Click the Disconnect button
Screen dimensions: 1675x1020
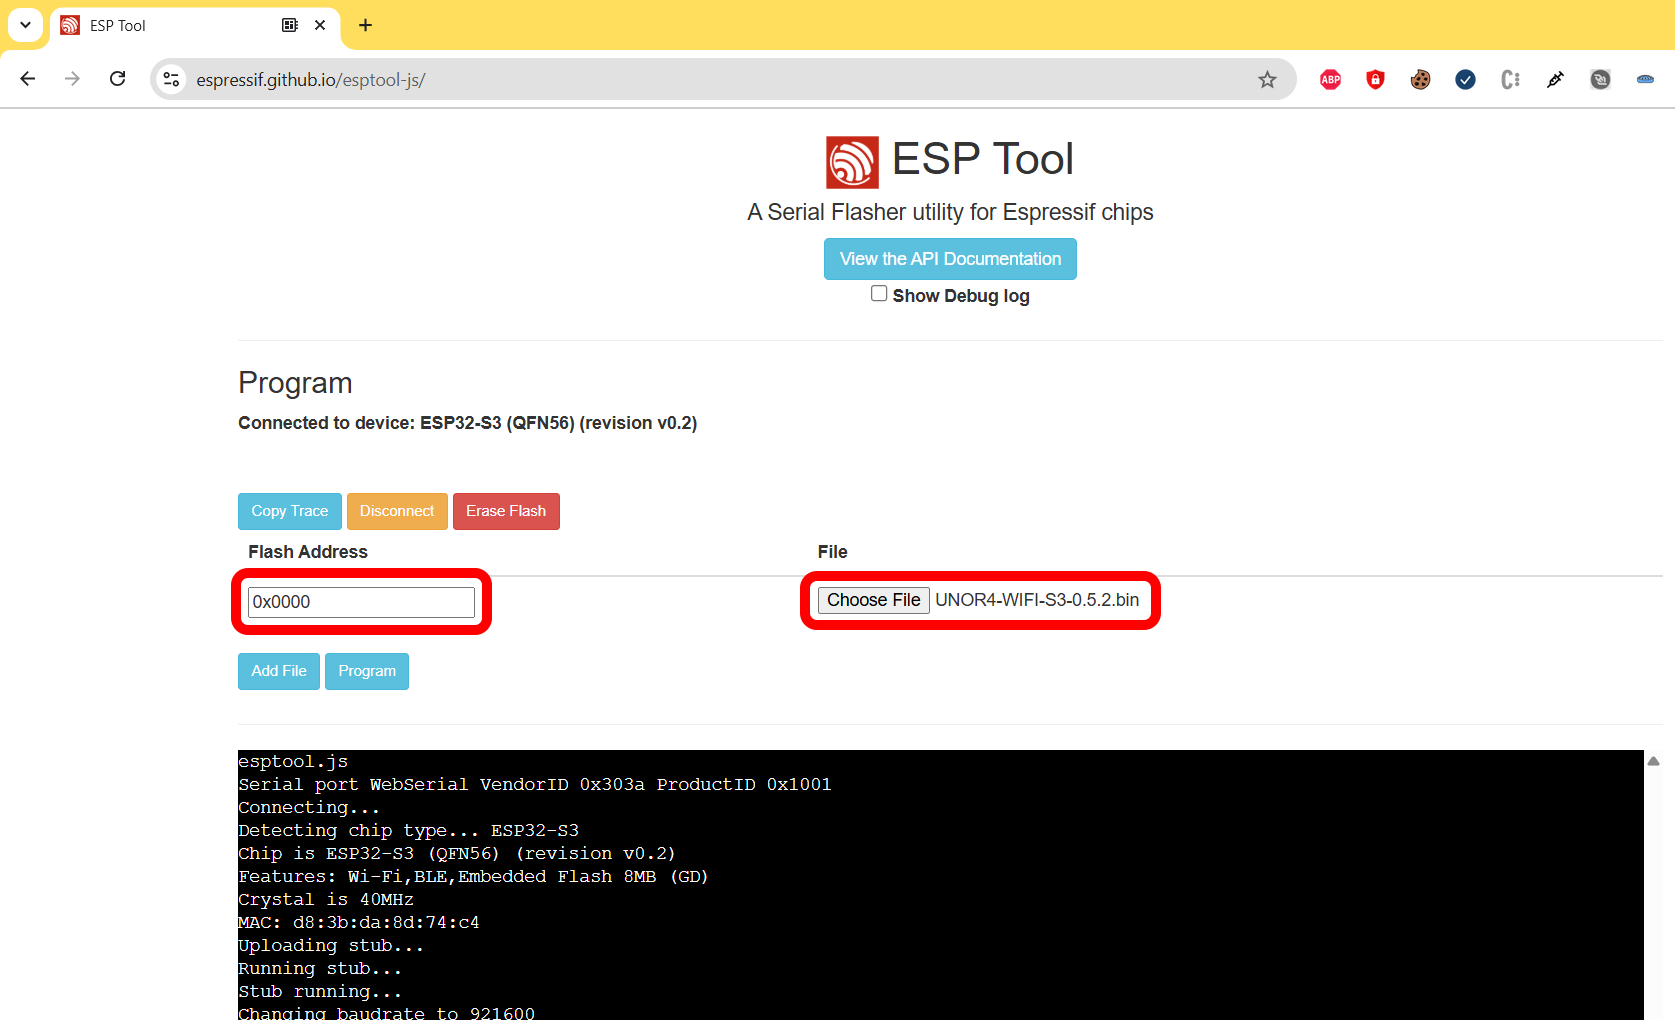click(397, 511)
